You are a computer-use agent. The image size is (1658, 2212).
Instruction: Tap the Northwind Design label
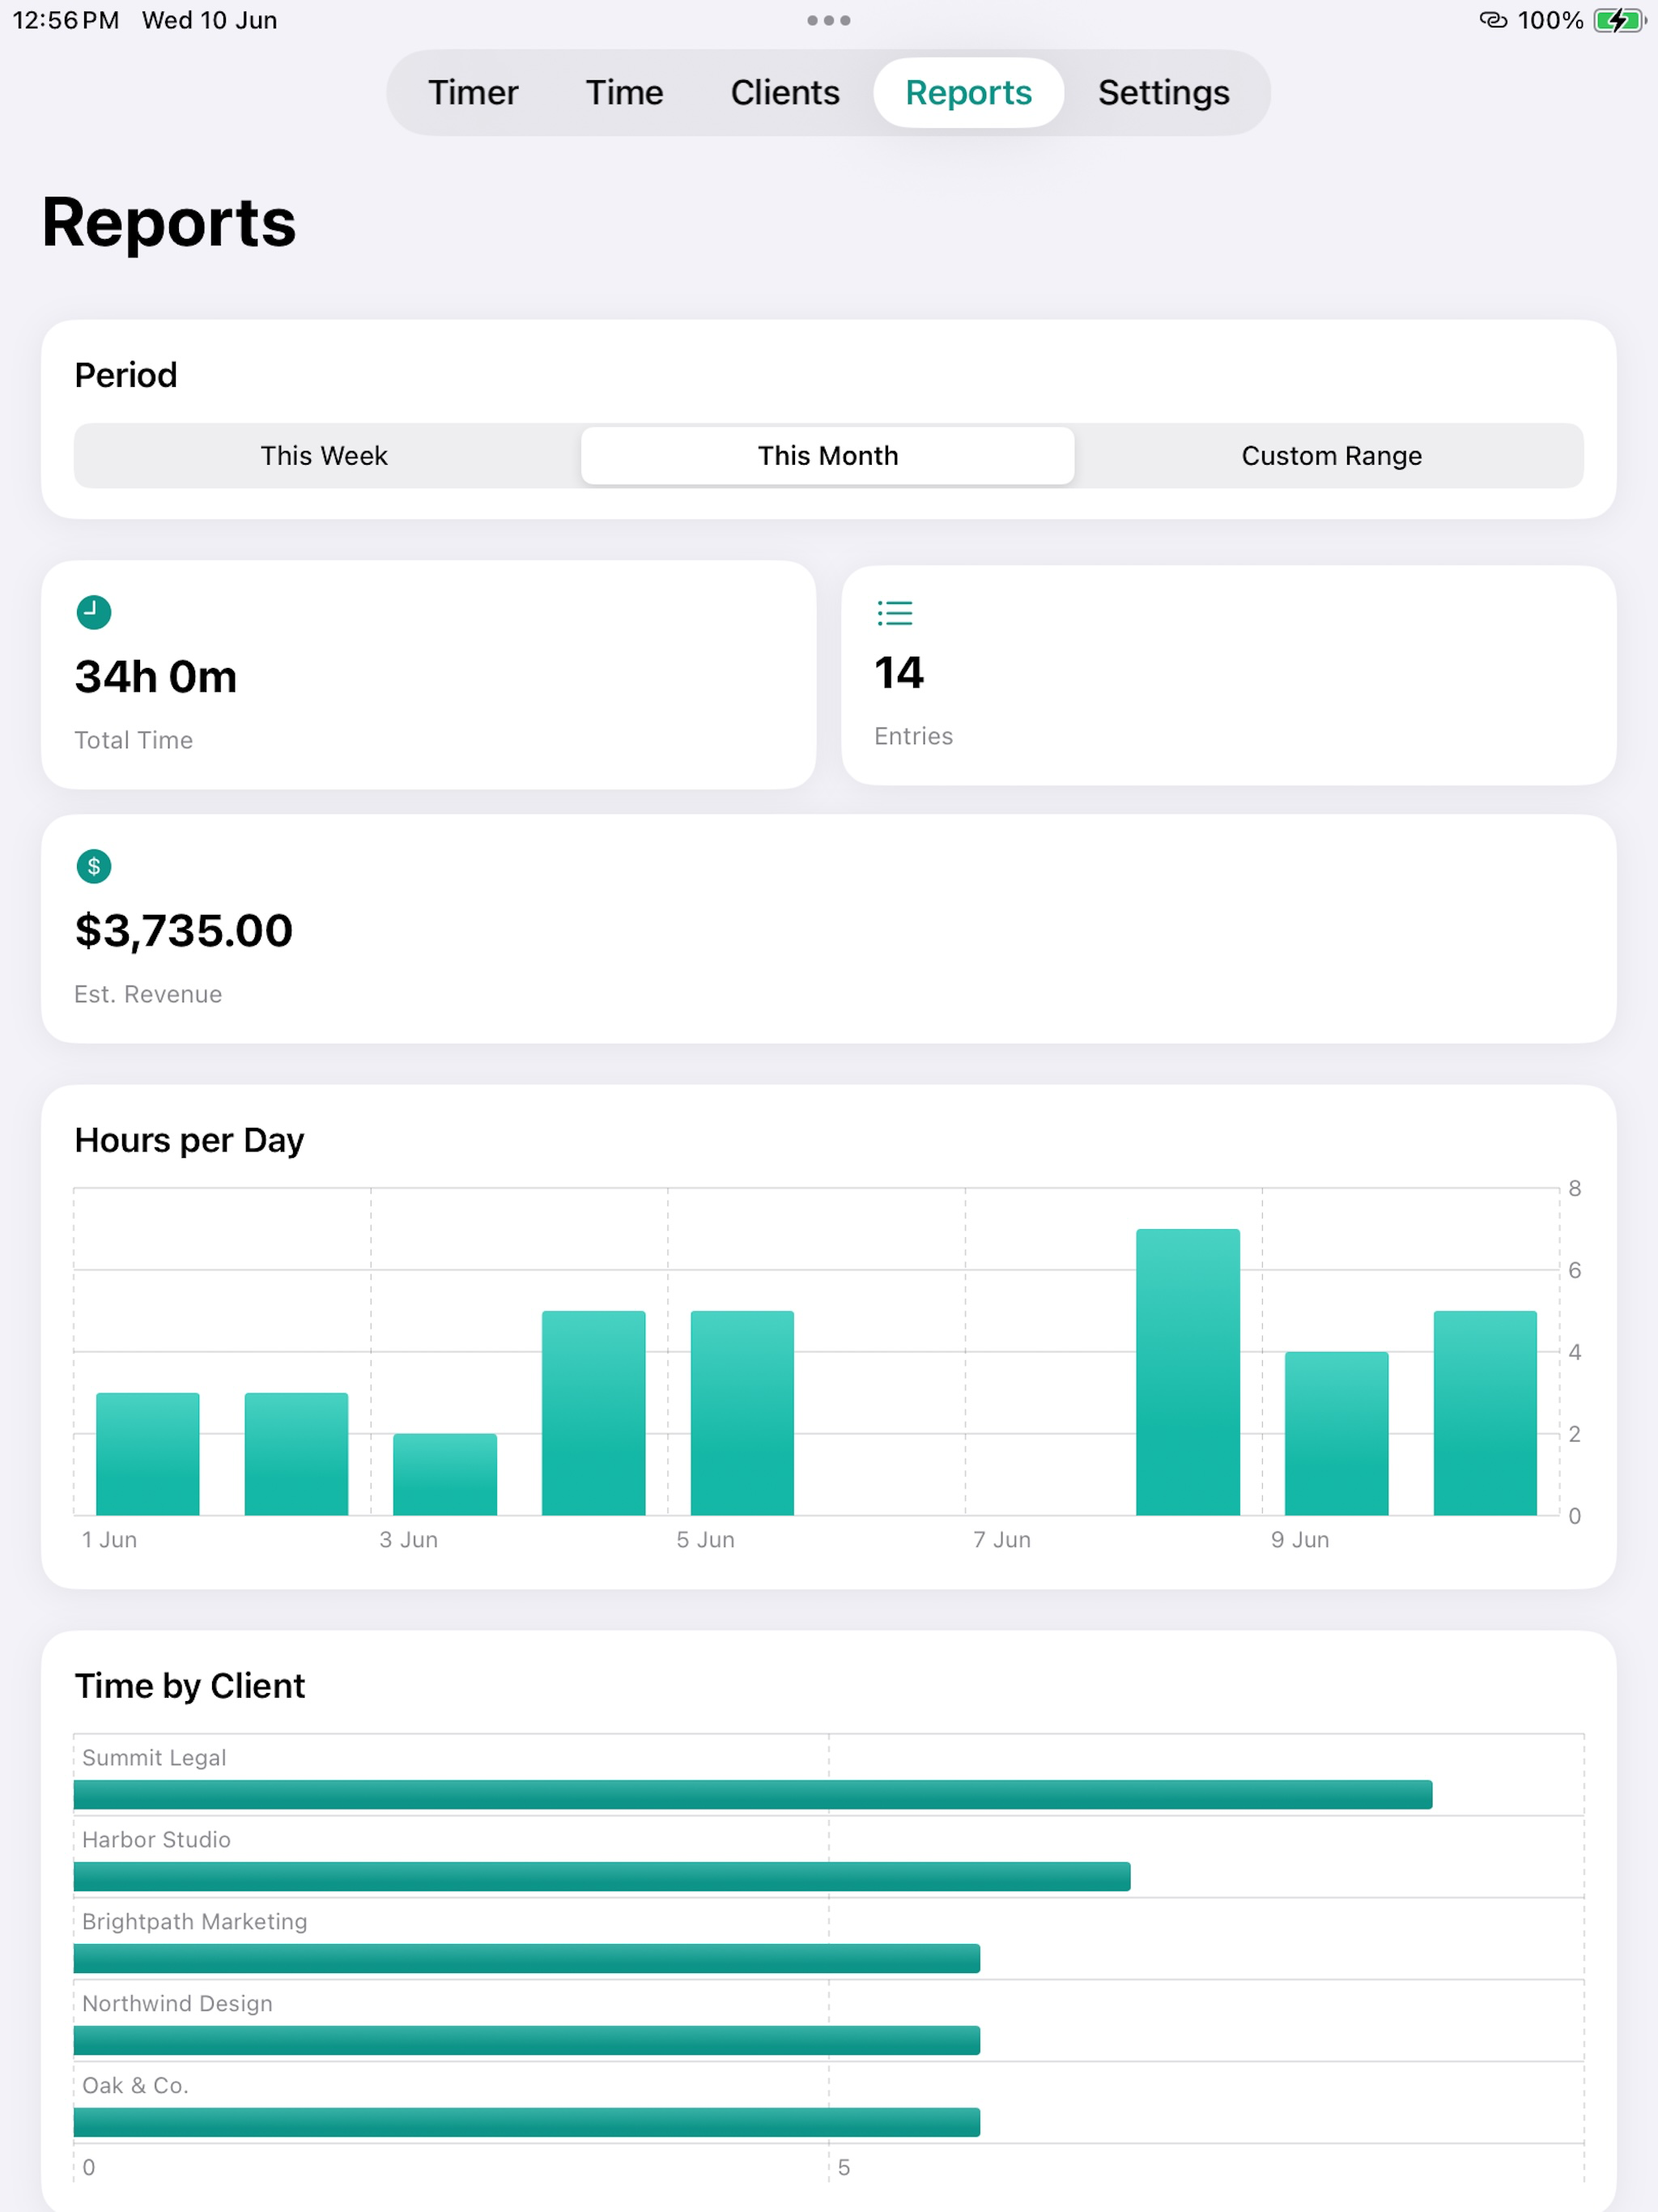tap(177, 2004)
